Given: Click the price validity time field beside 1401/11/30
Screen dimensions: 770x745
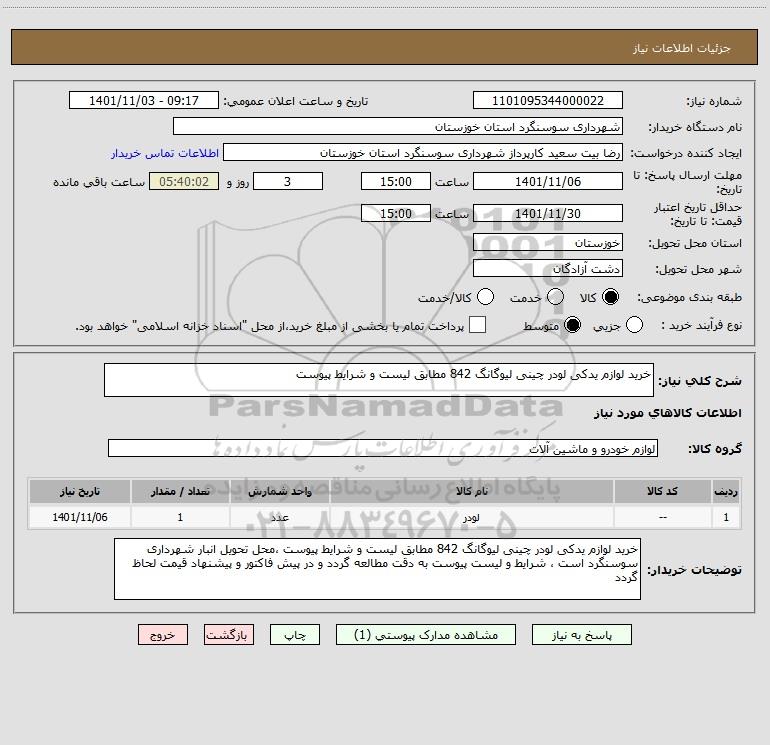Looking at the screenshot, I should pyautogui.click(x=396, y=213).
